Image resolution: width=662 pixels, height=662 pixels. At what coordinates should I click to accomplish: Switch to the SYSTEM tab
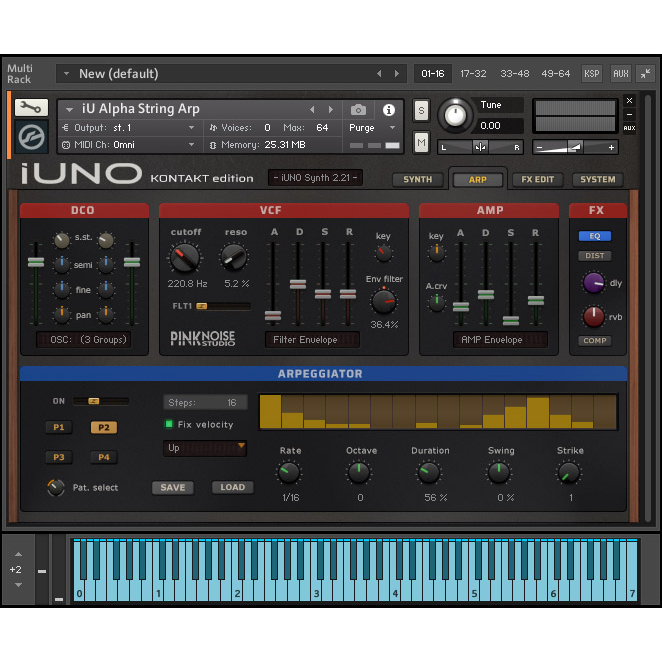tap(597, 179)
